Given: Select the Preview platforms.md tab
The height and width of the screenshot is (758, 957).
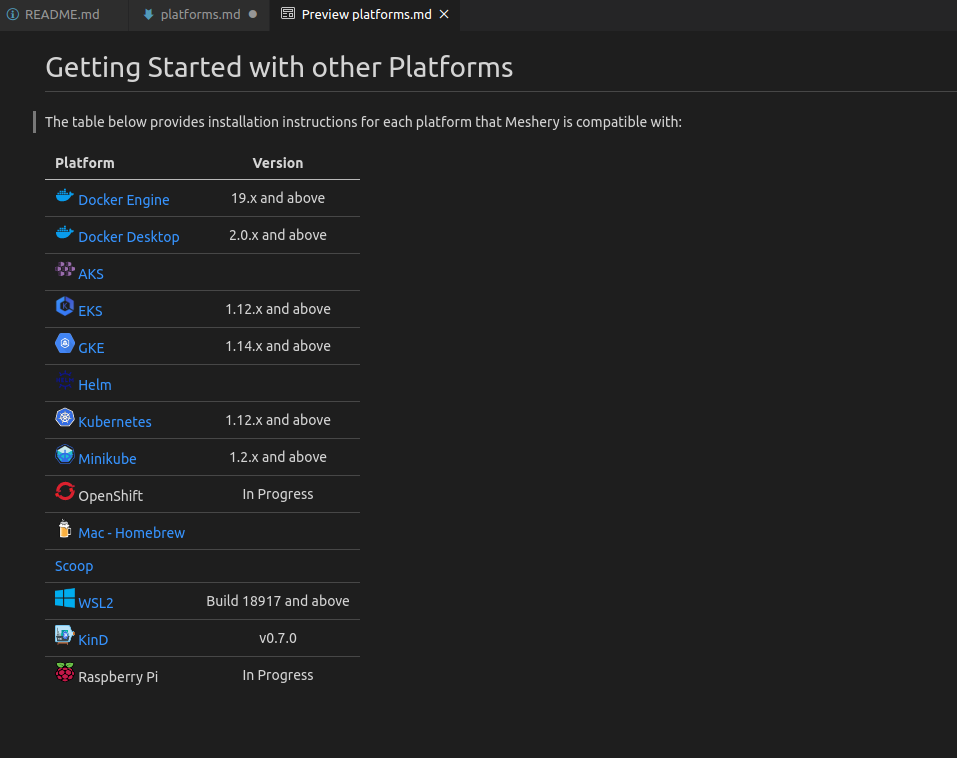Looking at the screenshot, I should pyautogui.click(x=366, y=15).
